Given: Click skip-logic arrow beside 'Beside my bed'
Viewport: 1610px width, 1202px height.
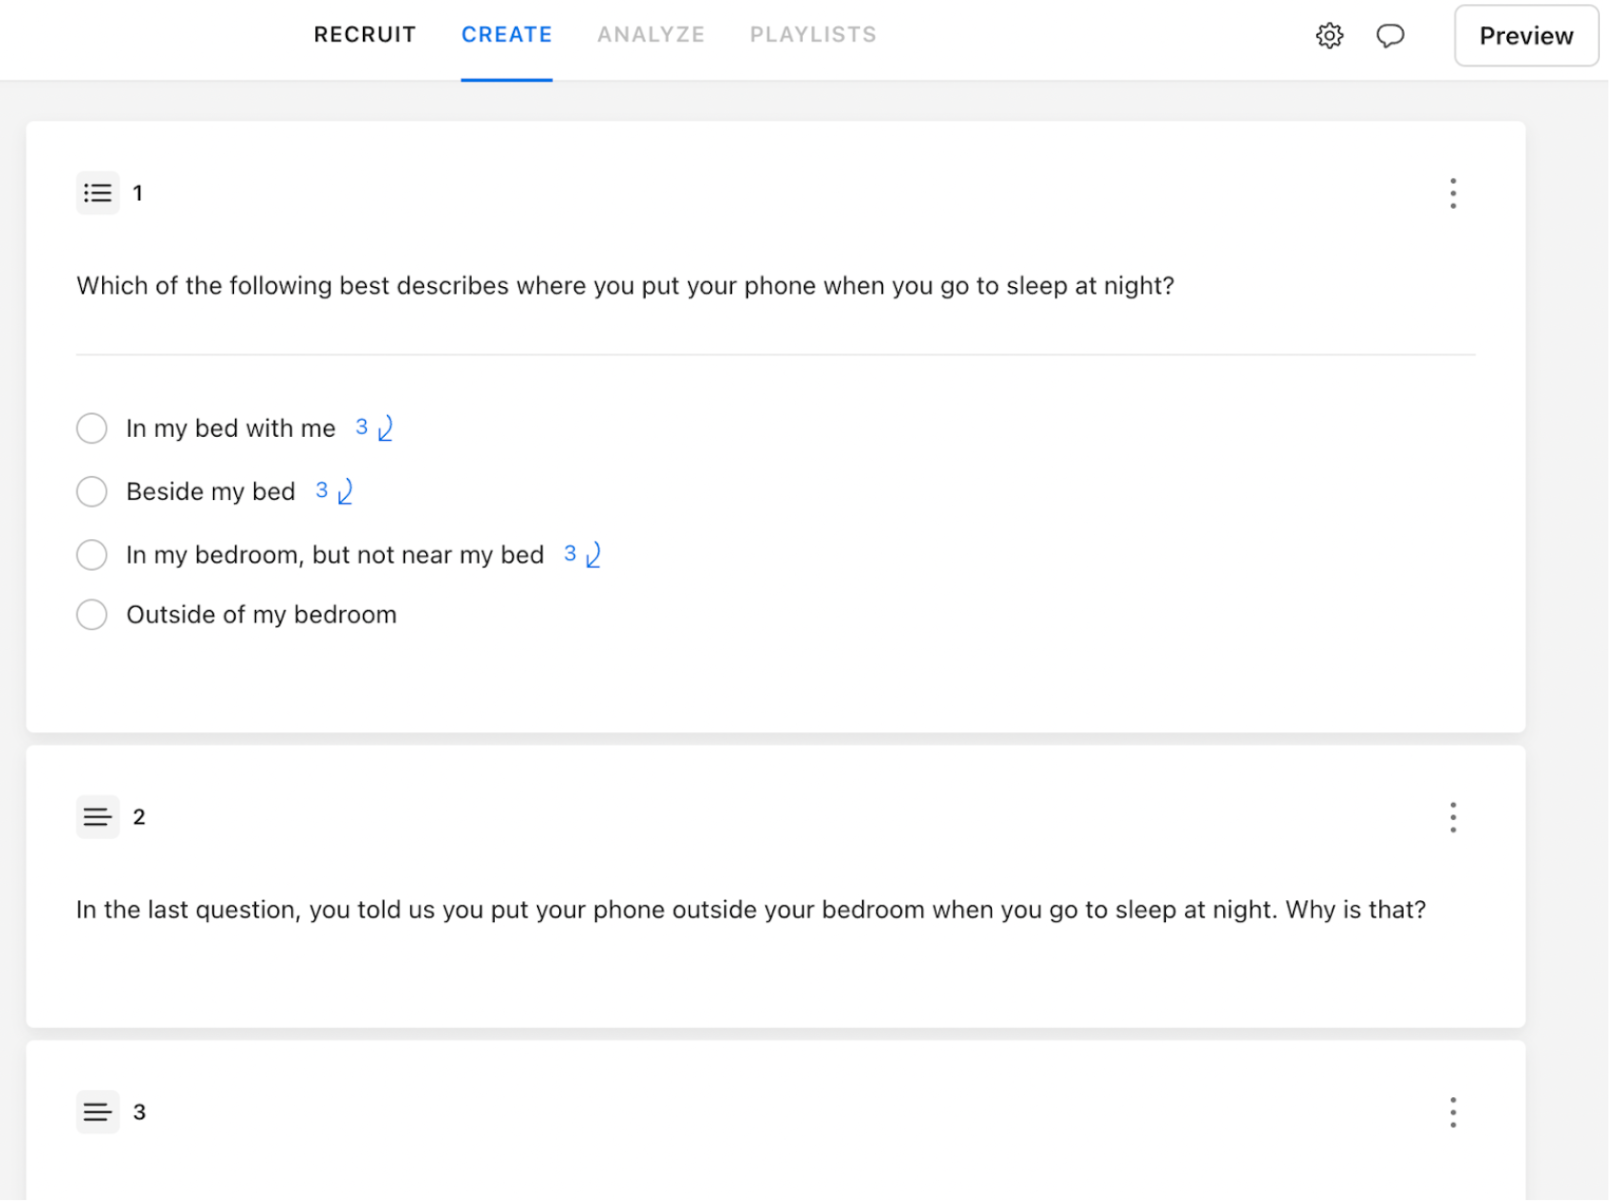Looking at the screenshot, I should tap(345, 492).
